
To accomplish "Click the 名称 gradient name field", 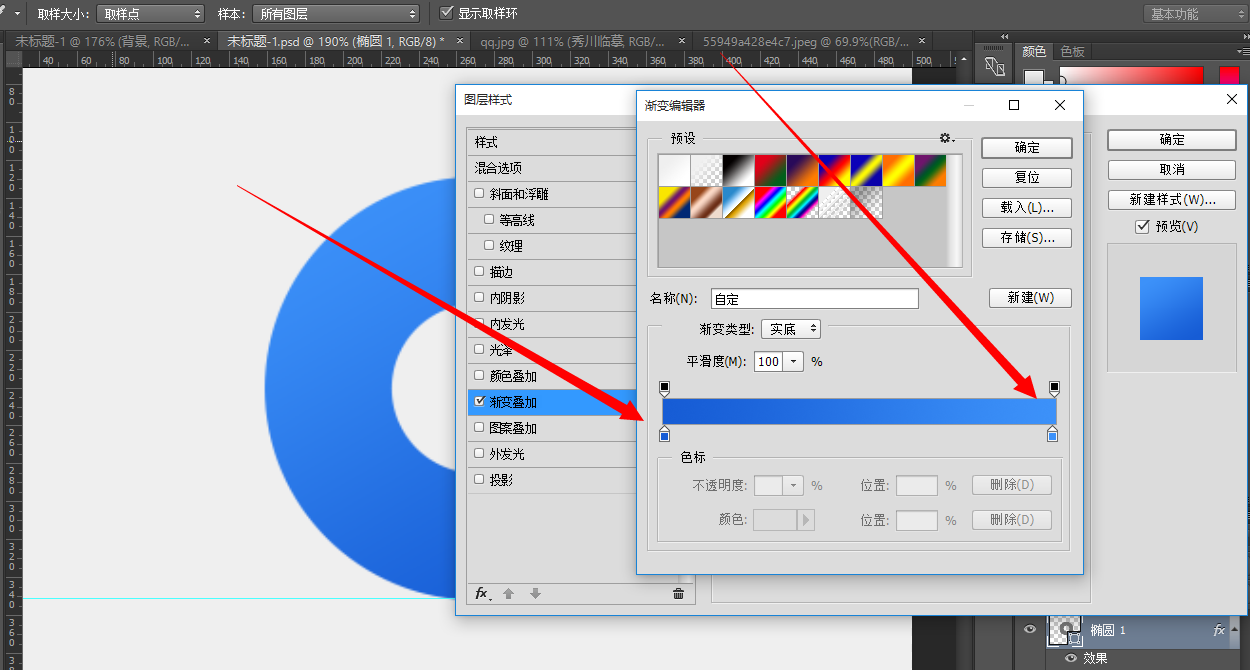I will pos(814,298).
